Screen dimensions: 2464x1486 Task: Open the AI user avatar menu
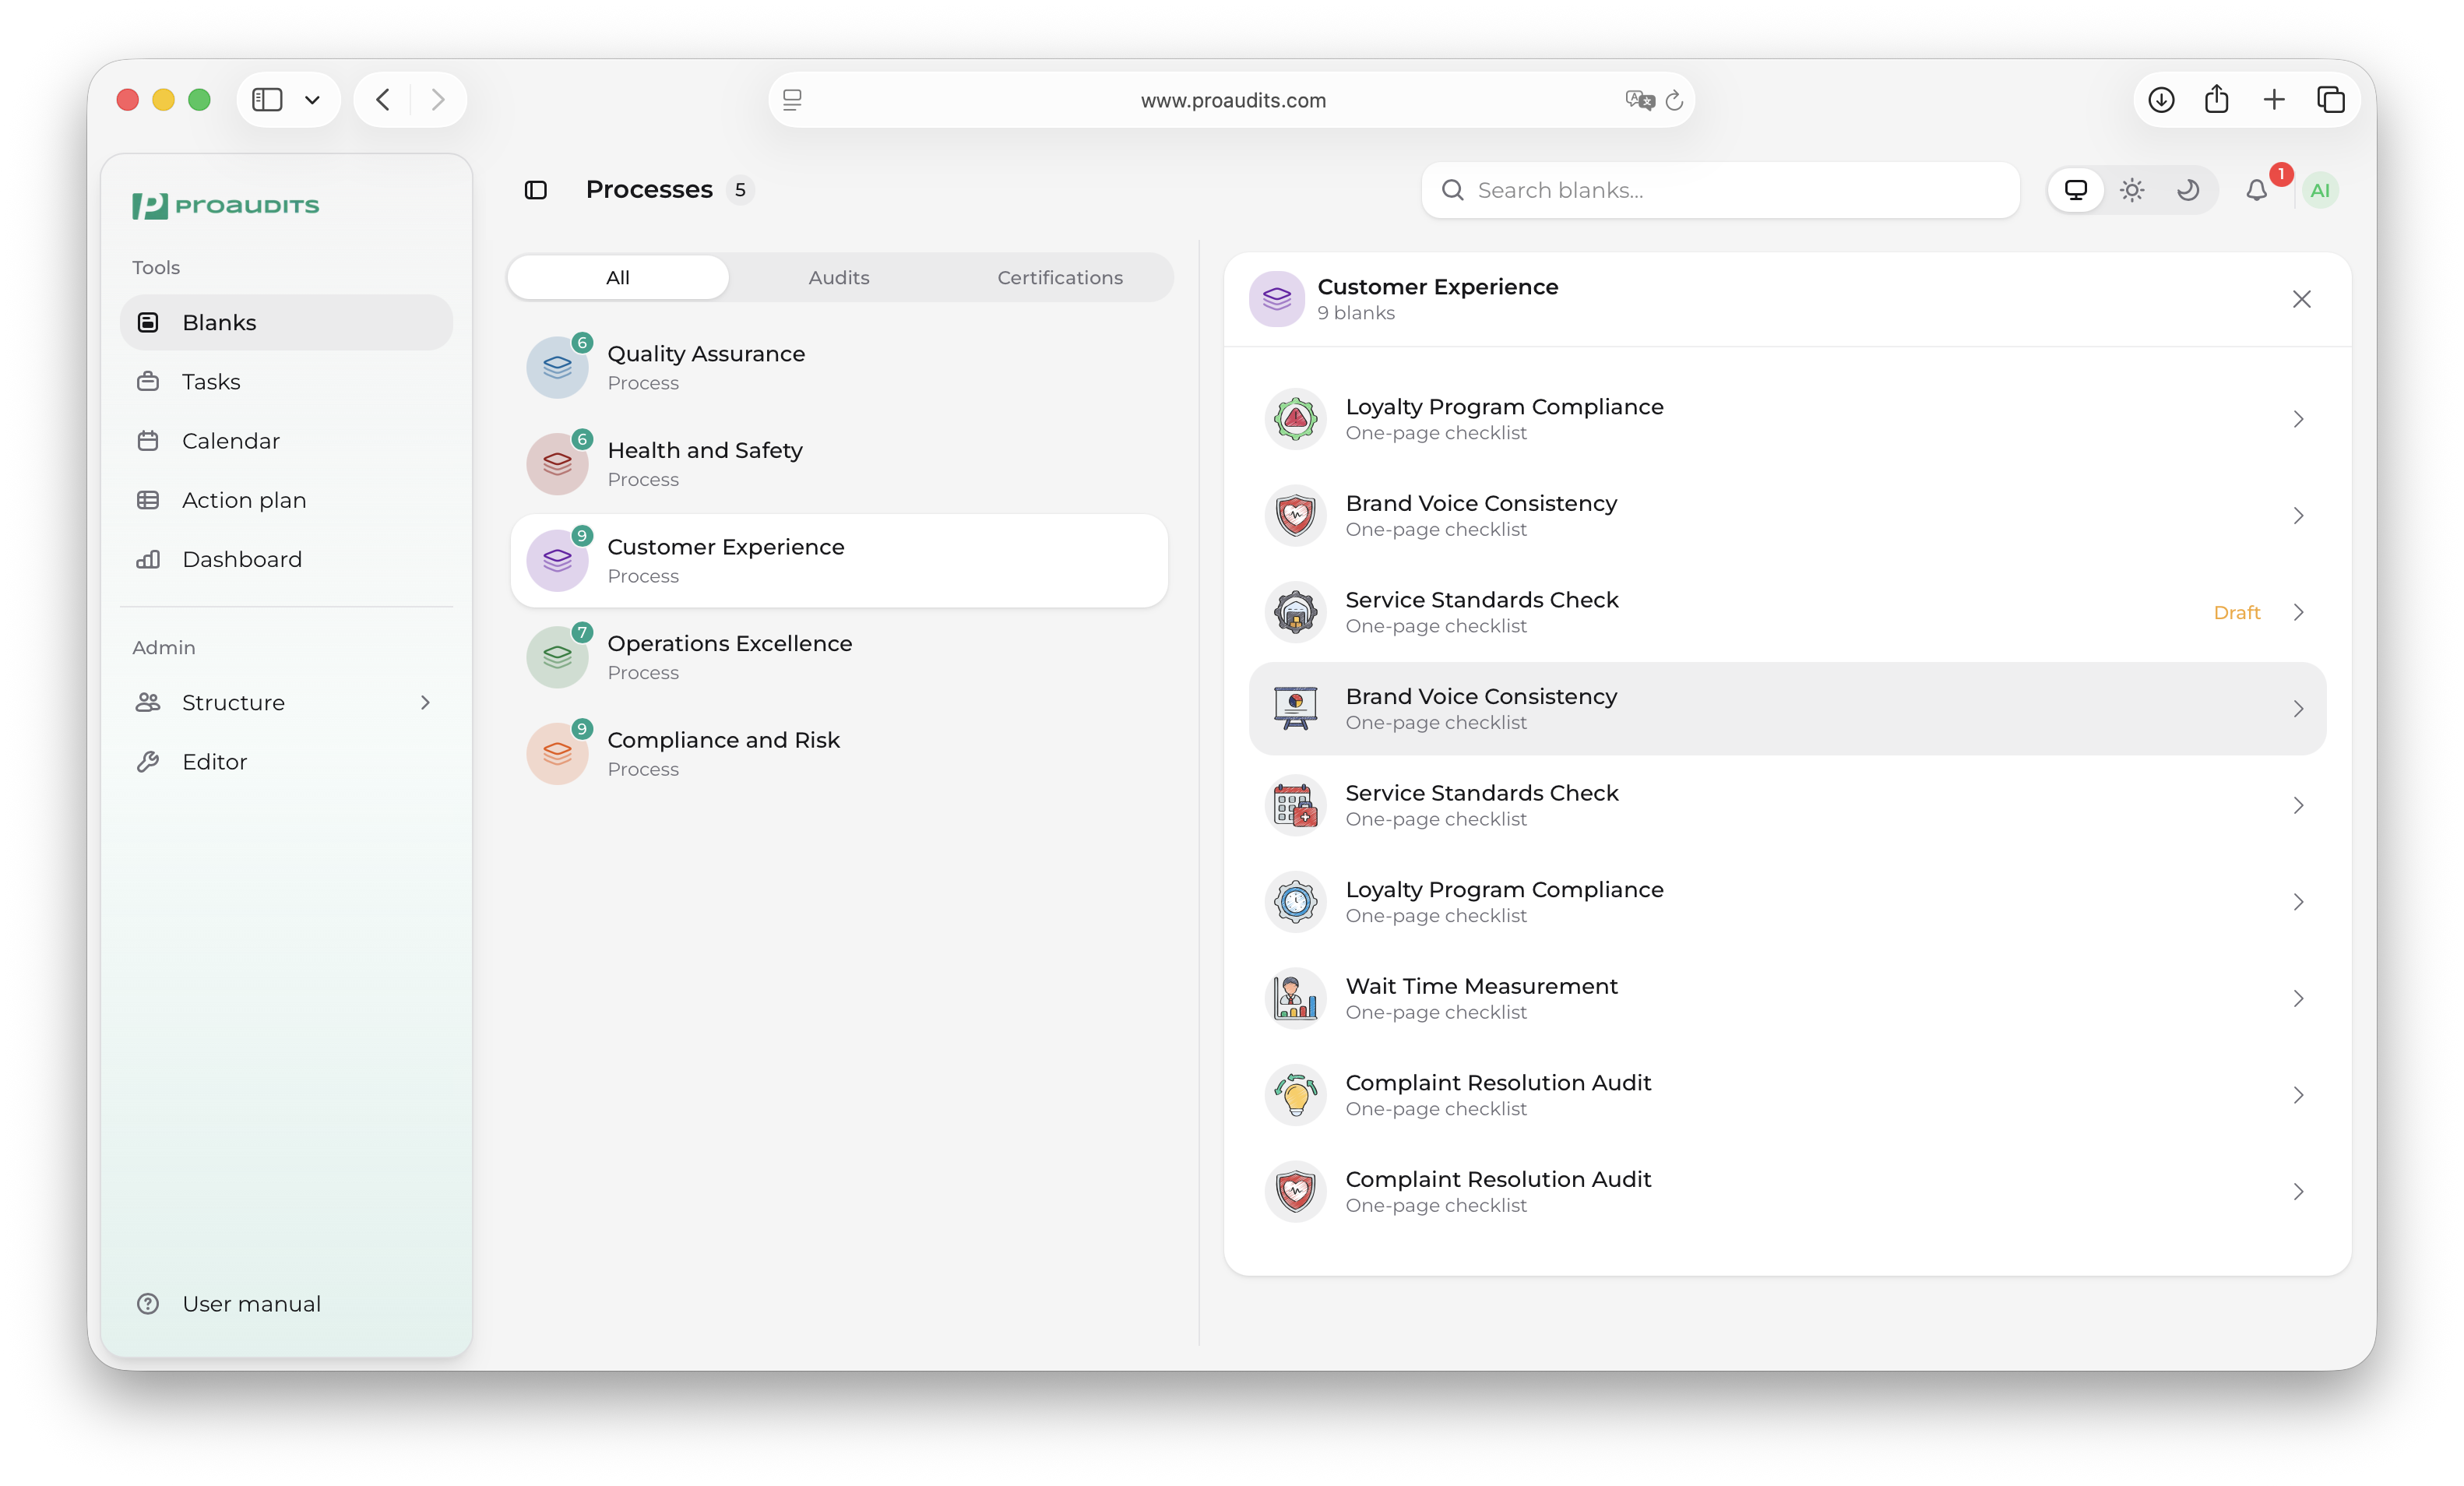click(x=2320, y=190)
